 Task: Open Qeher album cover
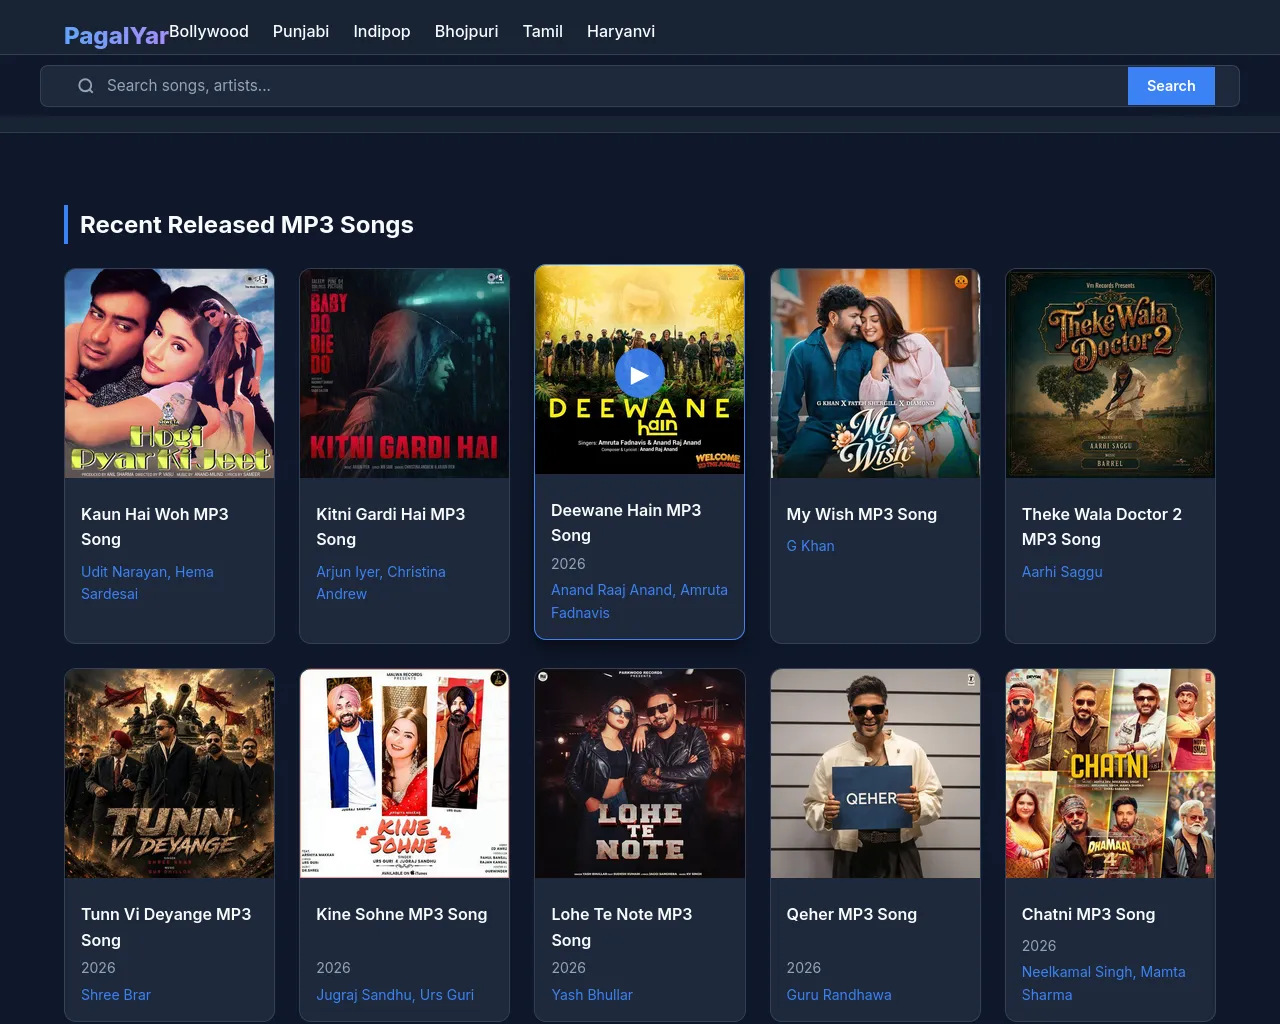(x=875, y=773)
